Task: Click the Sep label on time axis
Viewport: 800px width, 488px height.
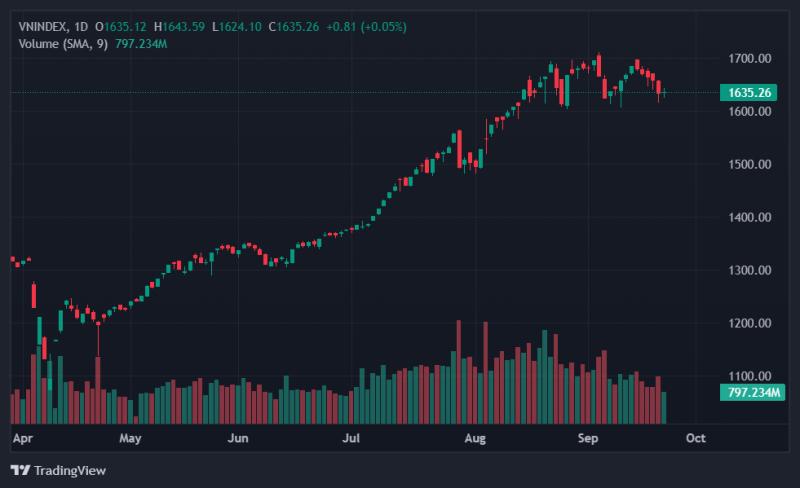Action: pos(588,438)
